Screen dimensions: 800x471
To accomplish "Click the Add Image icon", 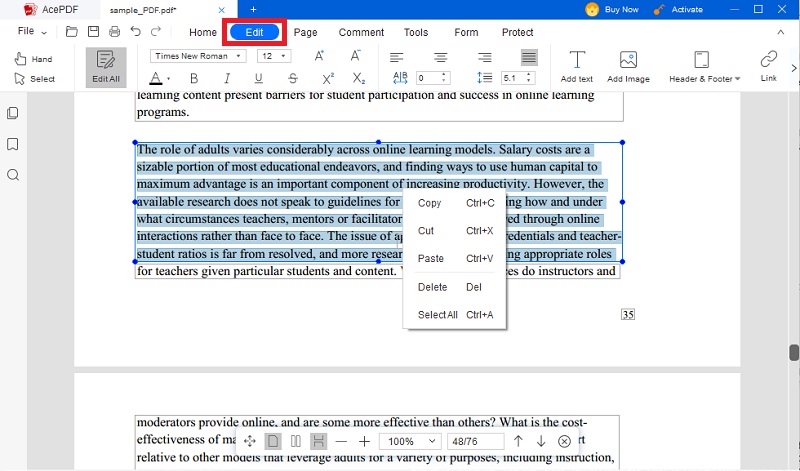I will (628, 66).
